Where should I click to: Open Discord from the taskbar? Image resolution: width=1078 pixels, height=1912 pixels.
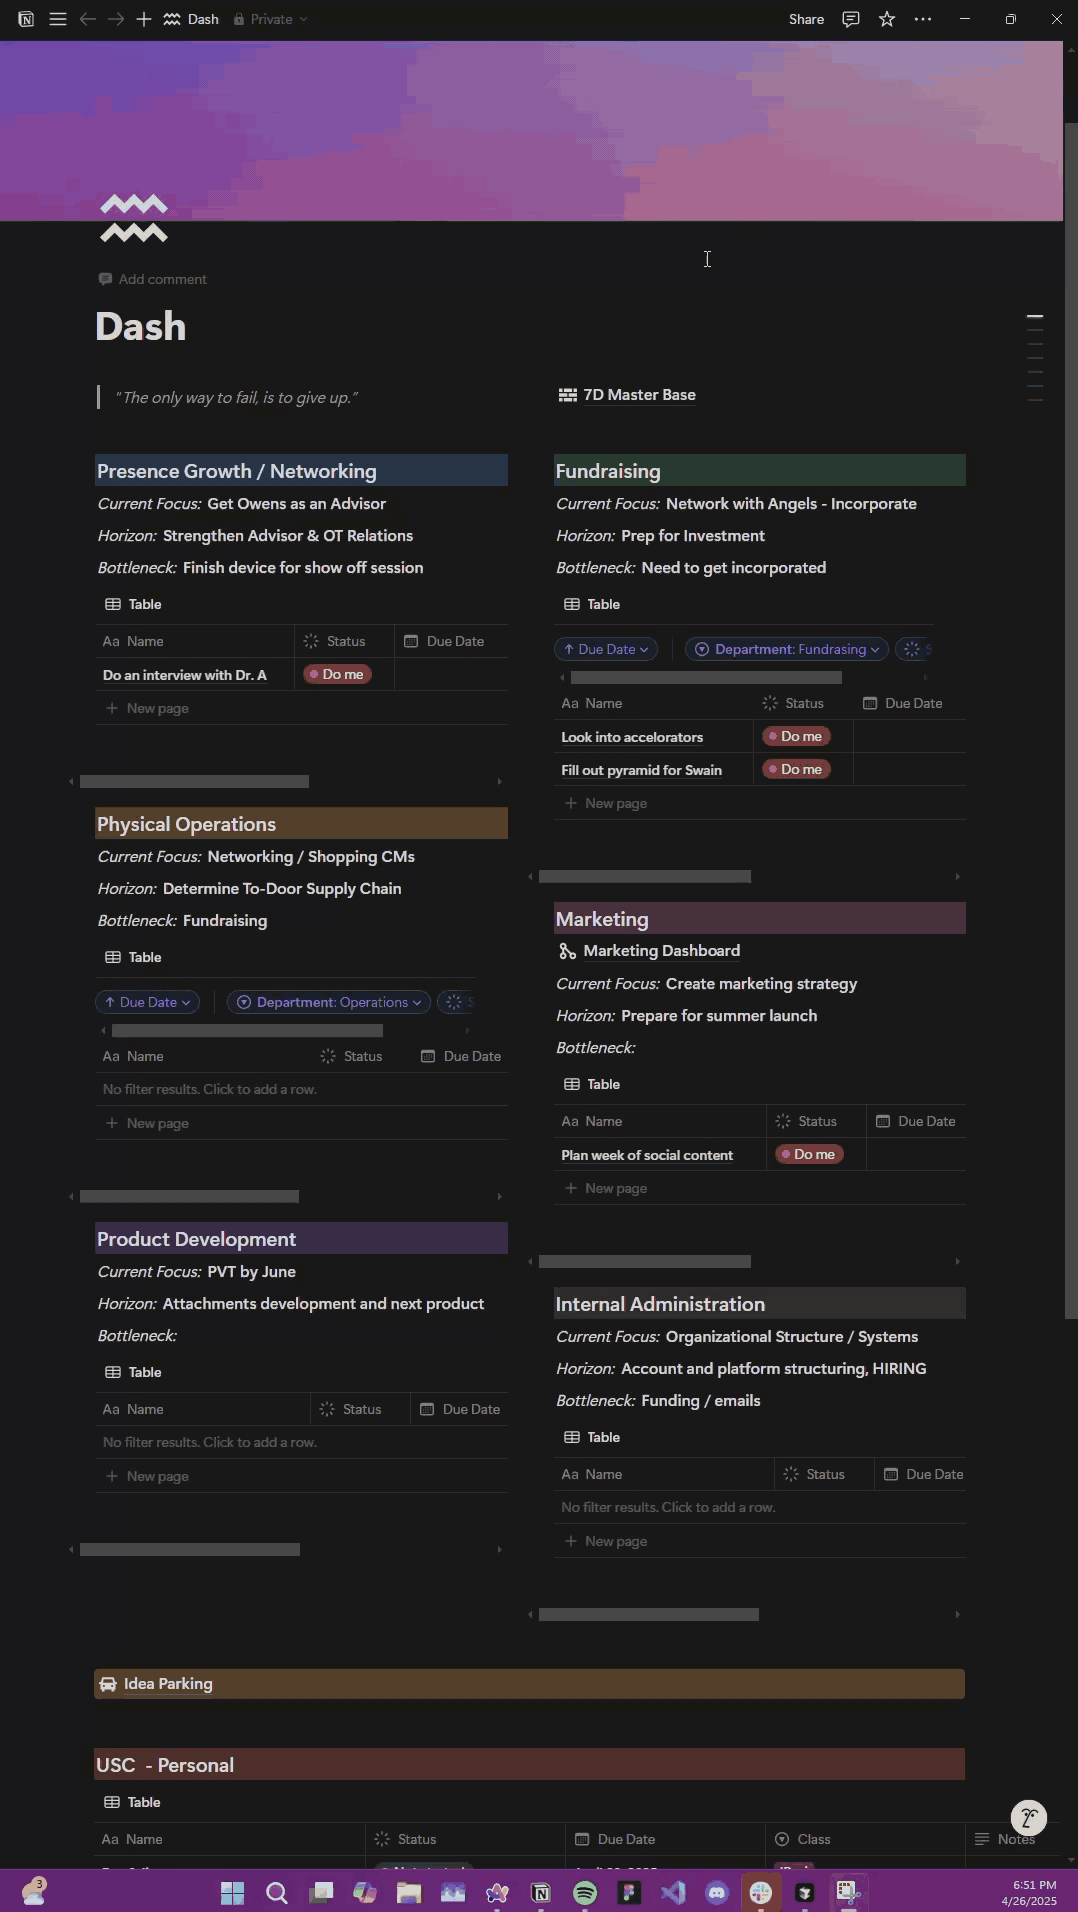pyautogui.click(x=717, y=1892)
